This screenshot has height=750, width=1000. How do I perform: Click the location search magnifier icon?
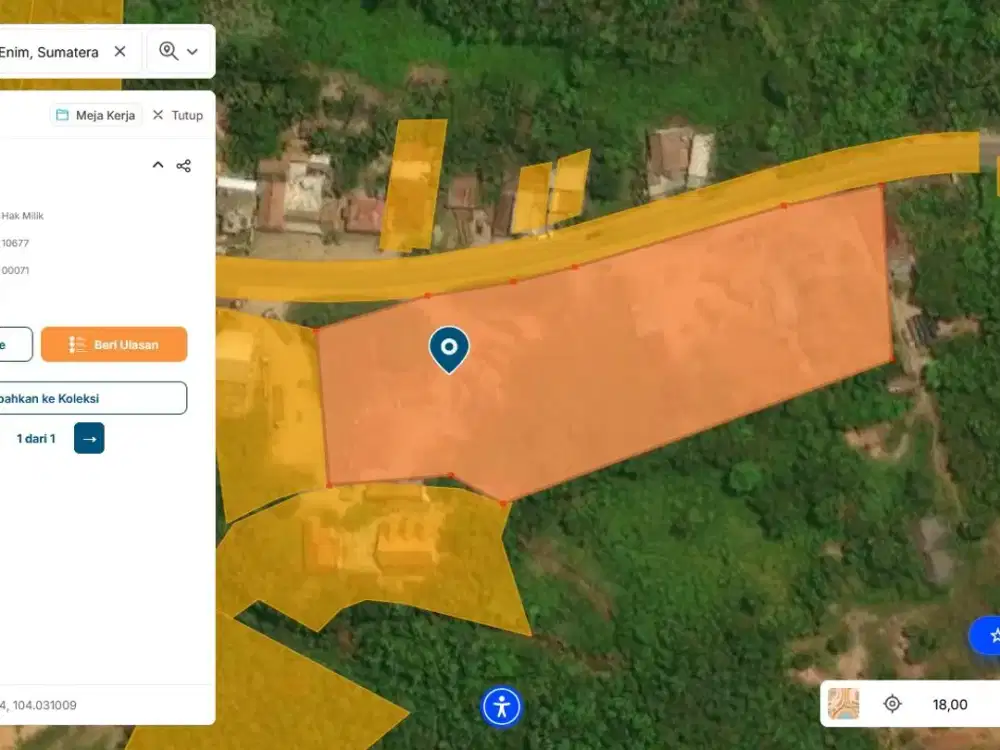[x=168, y=51]
